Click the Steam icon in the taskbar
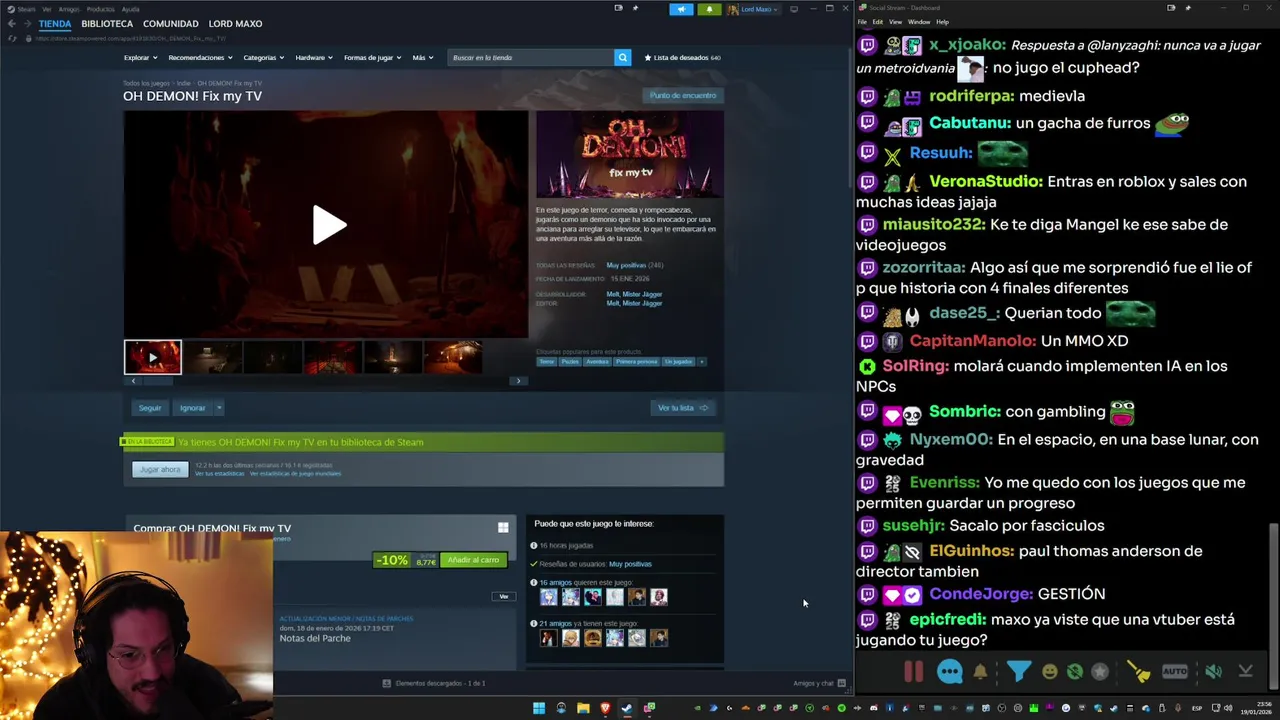The height and width of the screenshot is (720, 1280). point(627,708)
